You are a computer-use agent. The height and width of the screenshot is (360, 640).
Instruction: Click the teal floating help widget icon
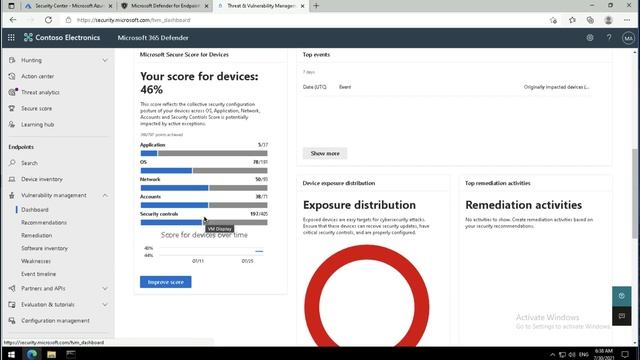(622, 296)
